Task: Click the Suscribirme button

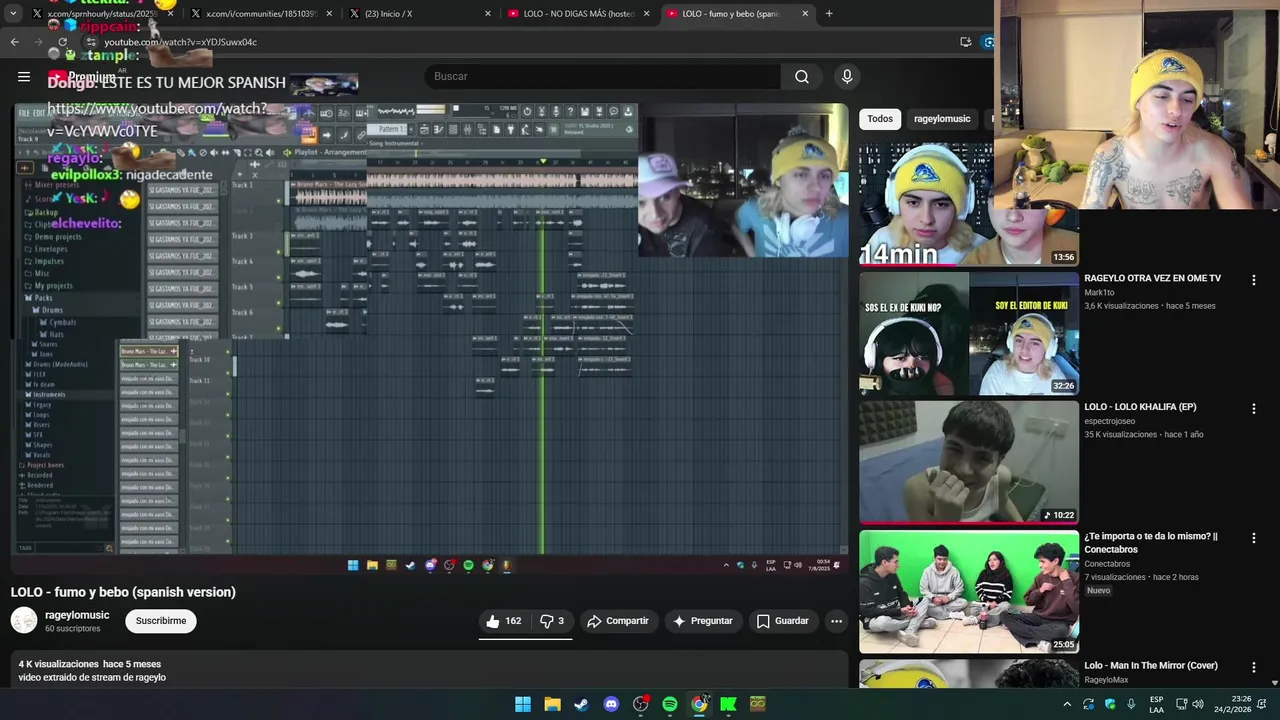Action: point(161,621)
